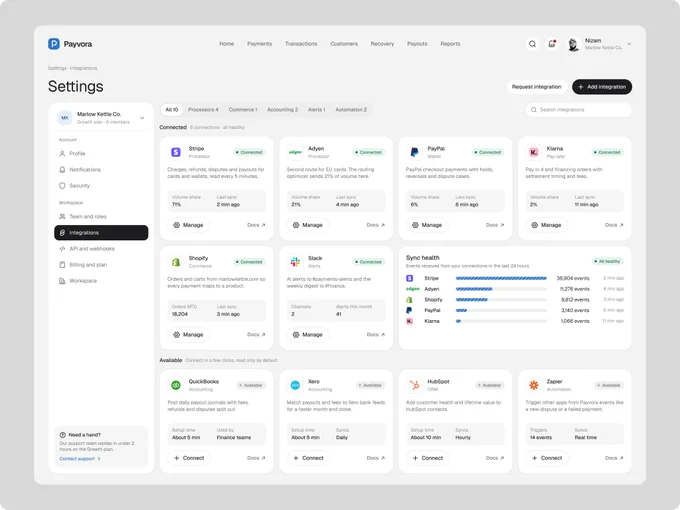Connect the QuickBooks integration
Image resolution: width=680 pixels, height=510 pixels.
[x=189, y=458]
